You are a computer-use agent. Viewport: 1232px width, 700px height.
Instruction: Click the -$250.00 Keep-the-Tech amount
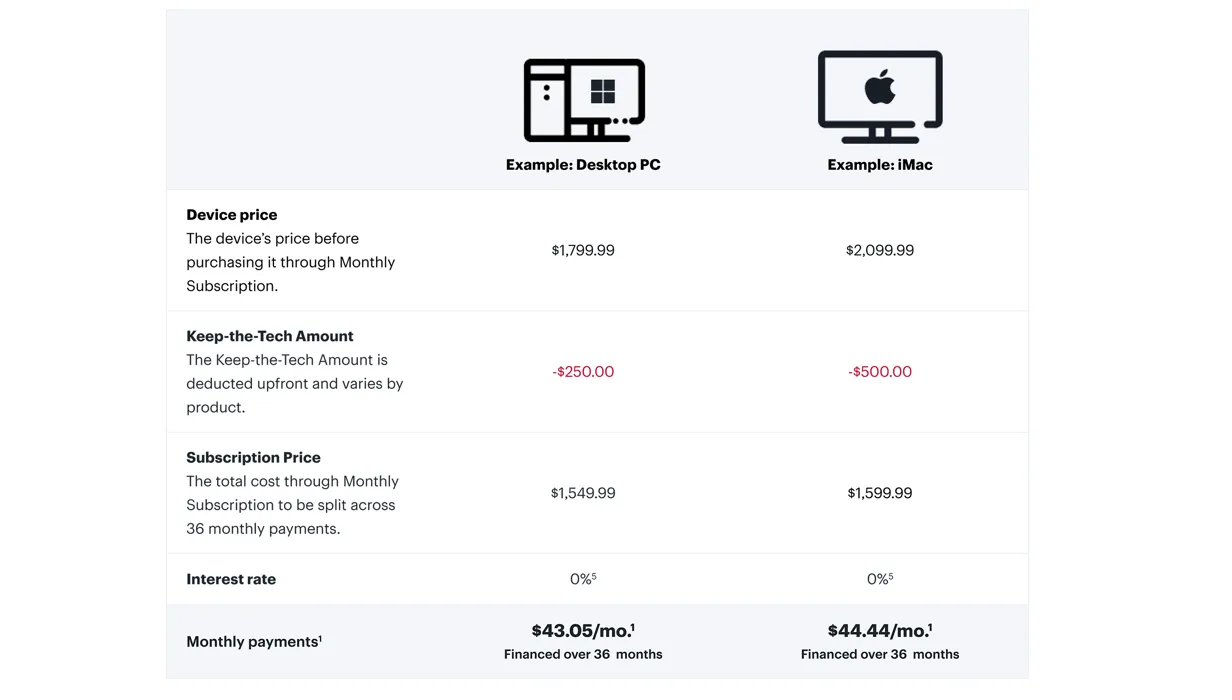[583, 372]
